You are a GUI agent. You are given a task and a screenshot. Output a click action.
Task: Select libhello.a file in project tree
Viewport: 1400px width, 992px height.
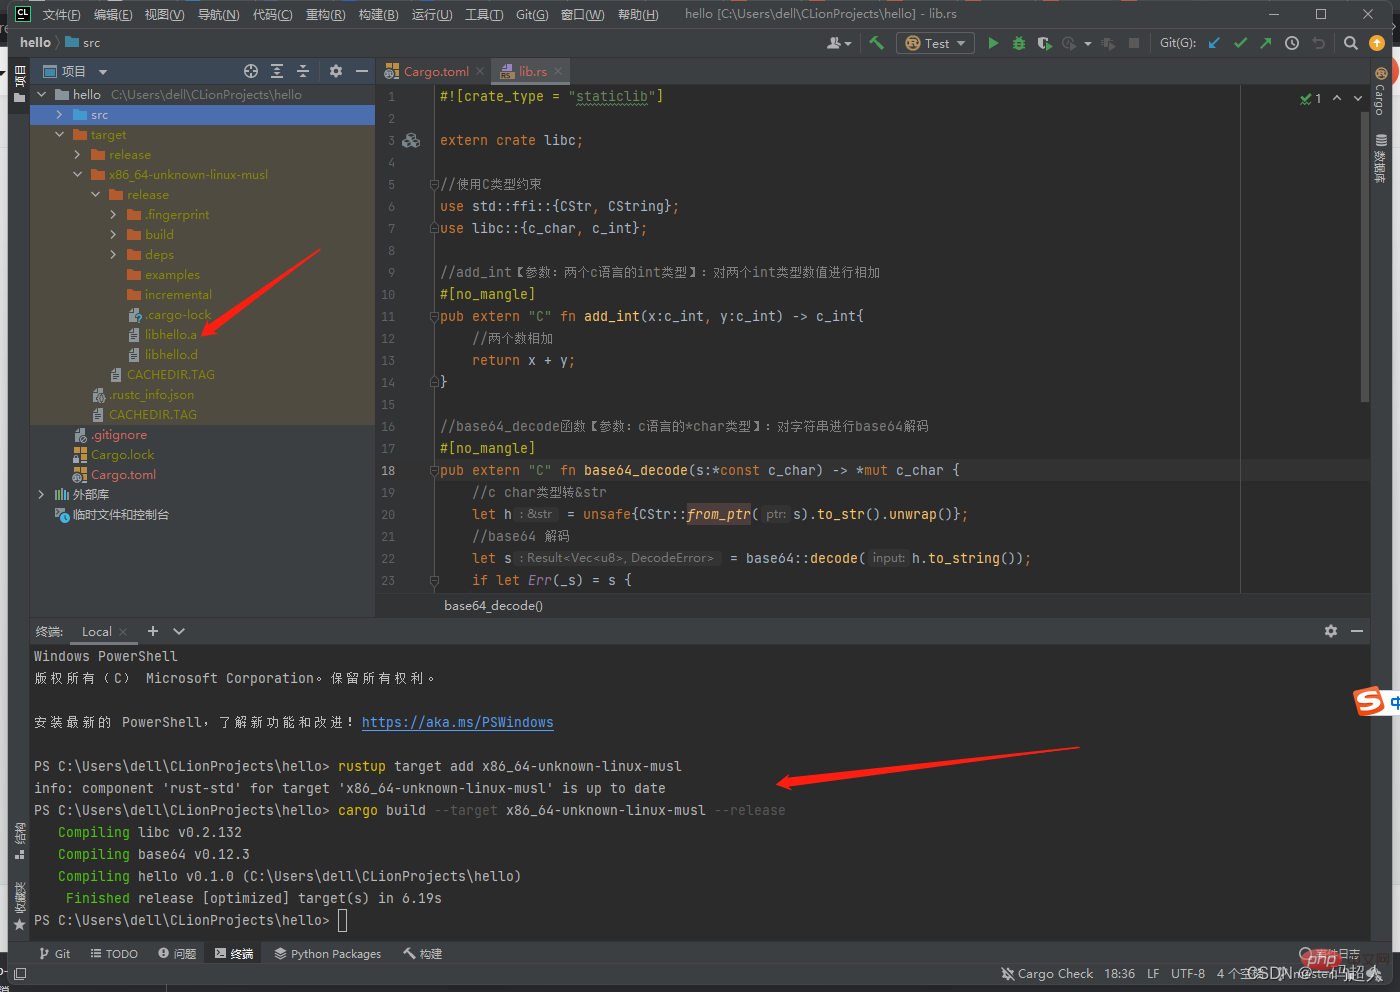(170, 335)
